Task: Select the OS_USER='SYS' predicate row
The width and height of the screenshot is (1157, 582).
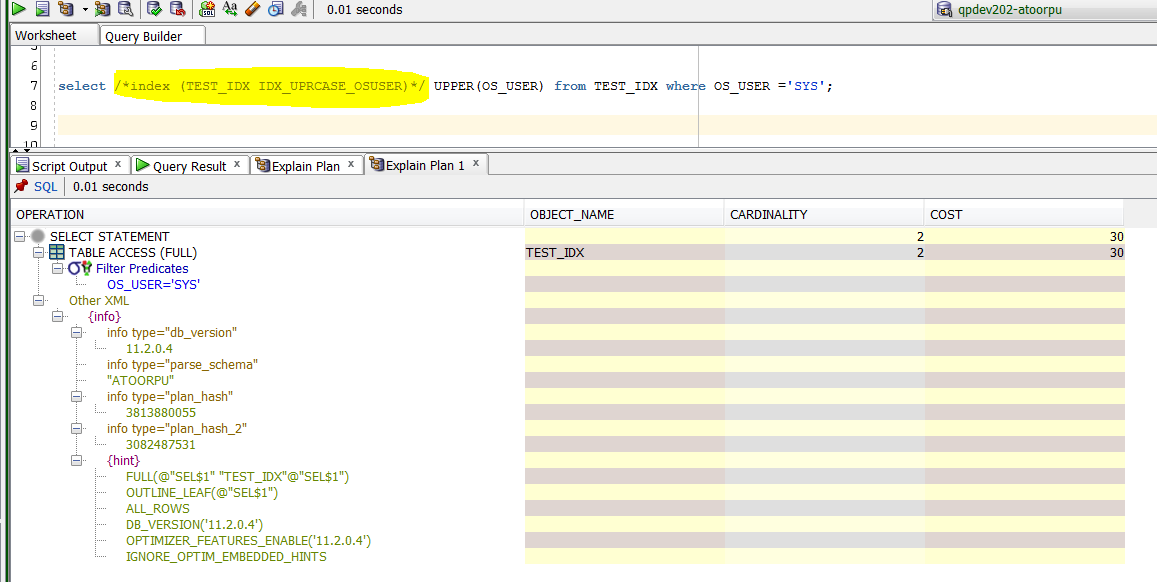Action: click(x=153, y=285)
